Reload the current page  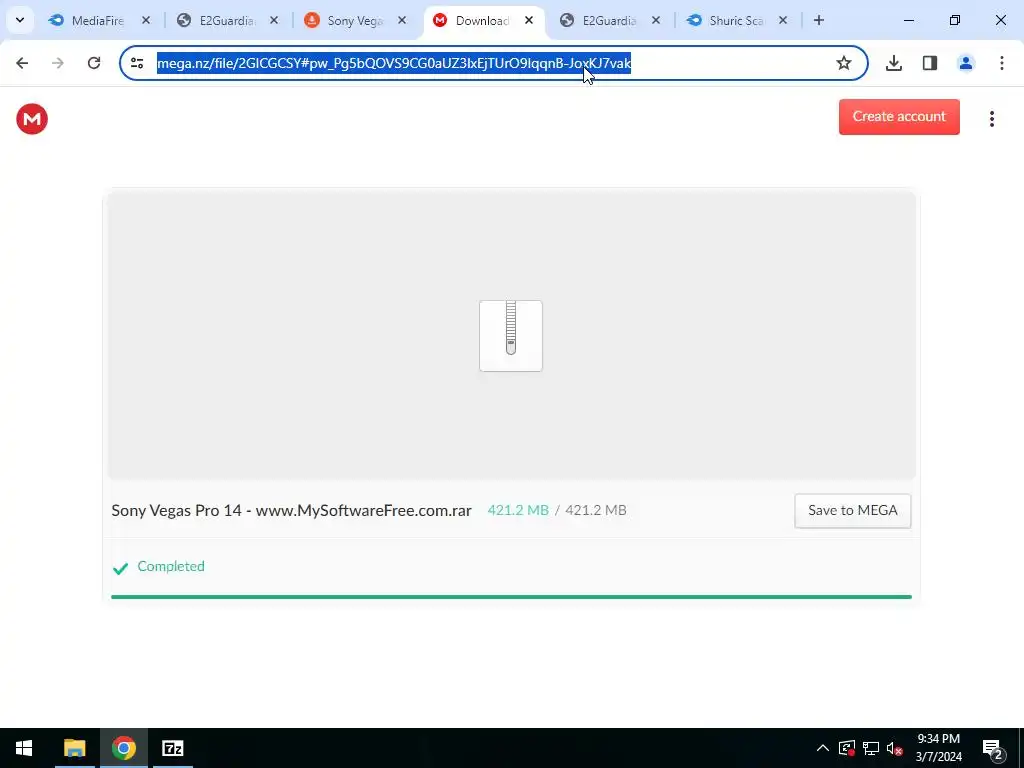tap(94, 63)
